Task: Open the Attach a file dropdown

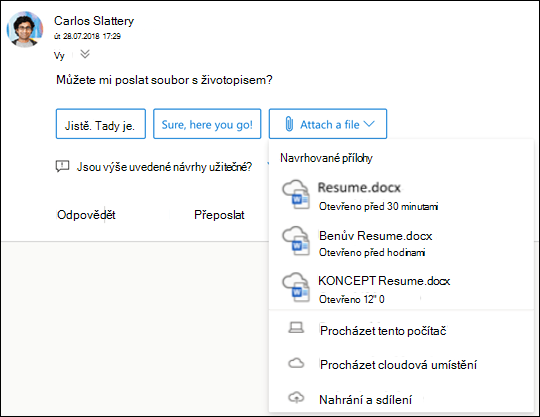Action: 328,124
